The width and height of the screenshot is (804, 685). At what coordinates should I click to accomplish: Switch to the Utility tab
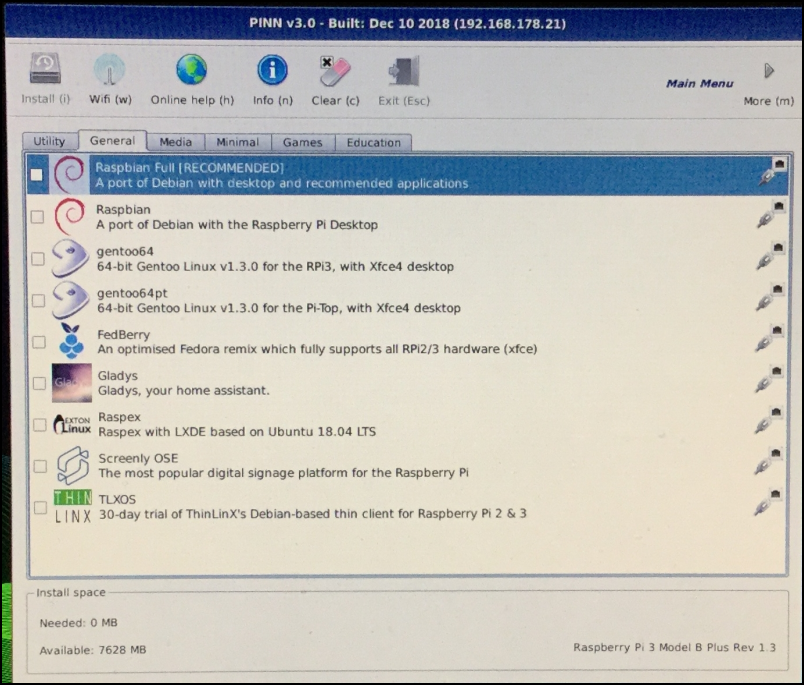pyautogui.click(x=50, y=142)
